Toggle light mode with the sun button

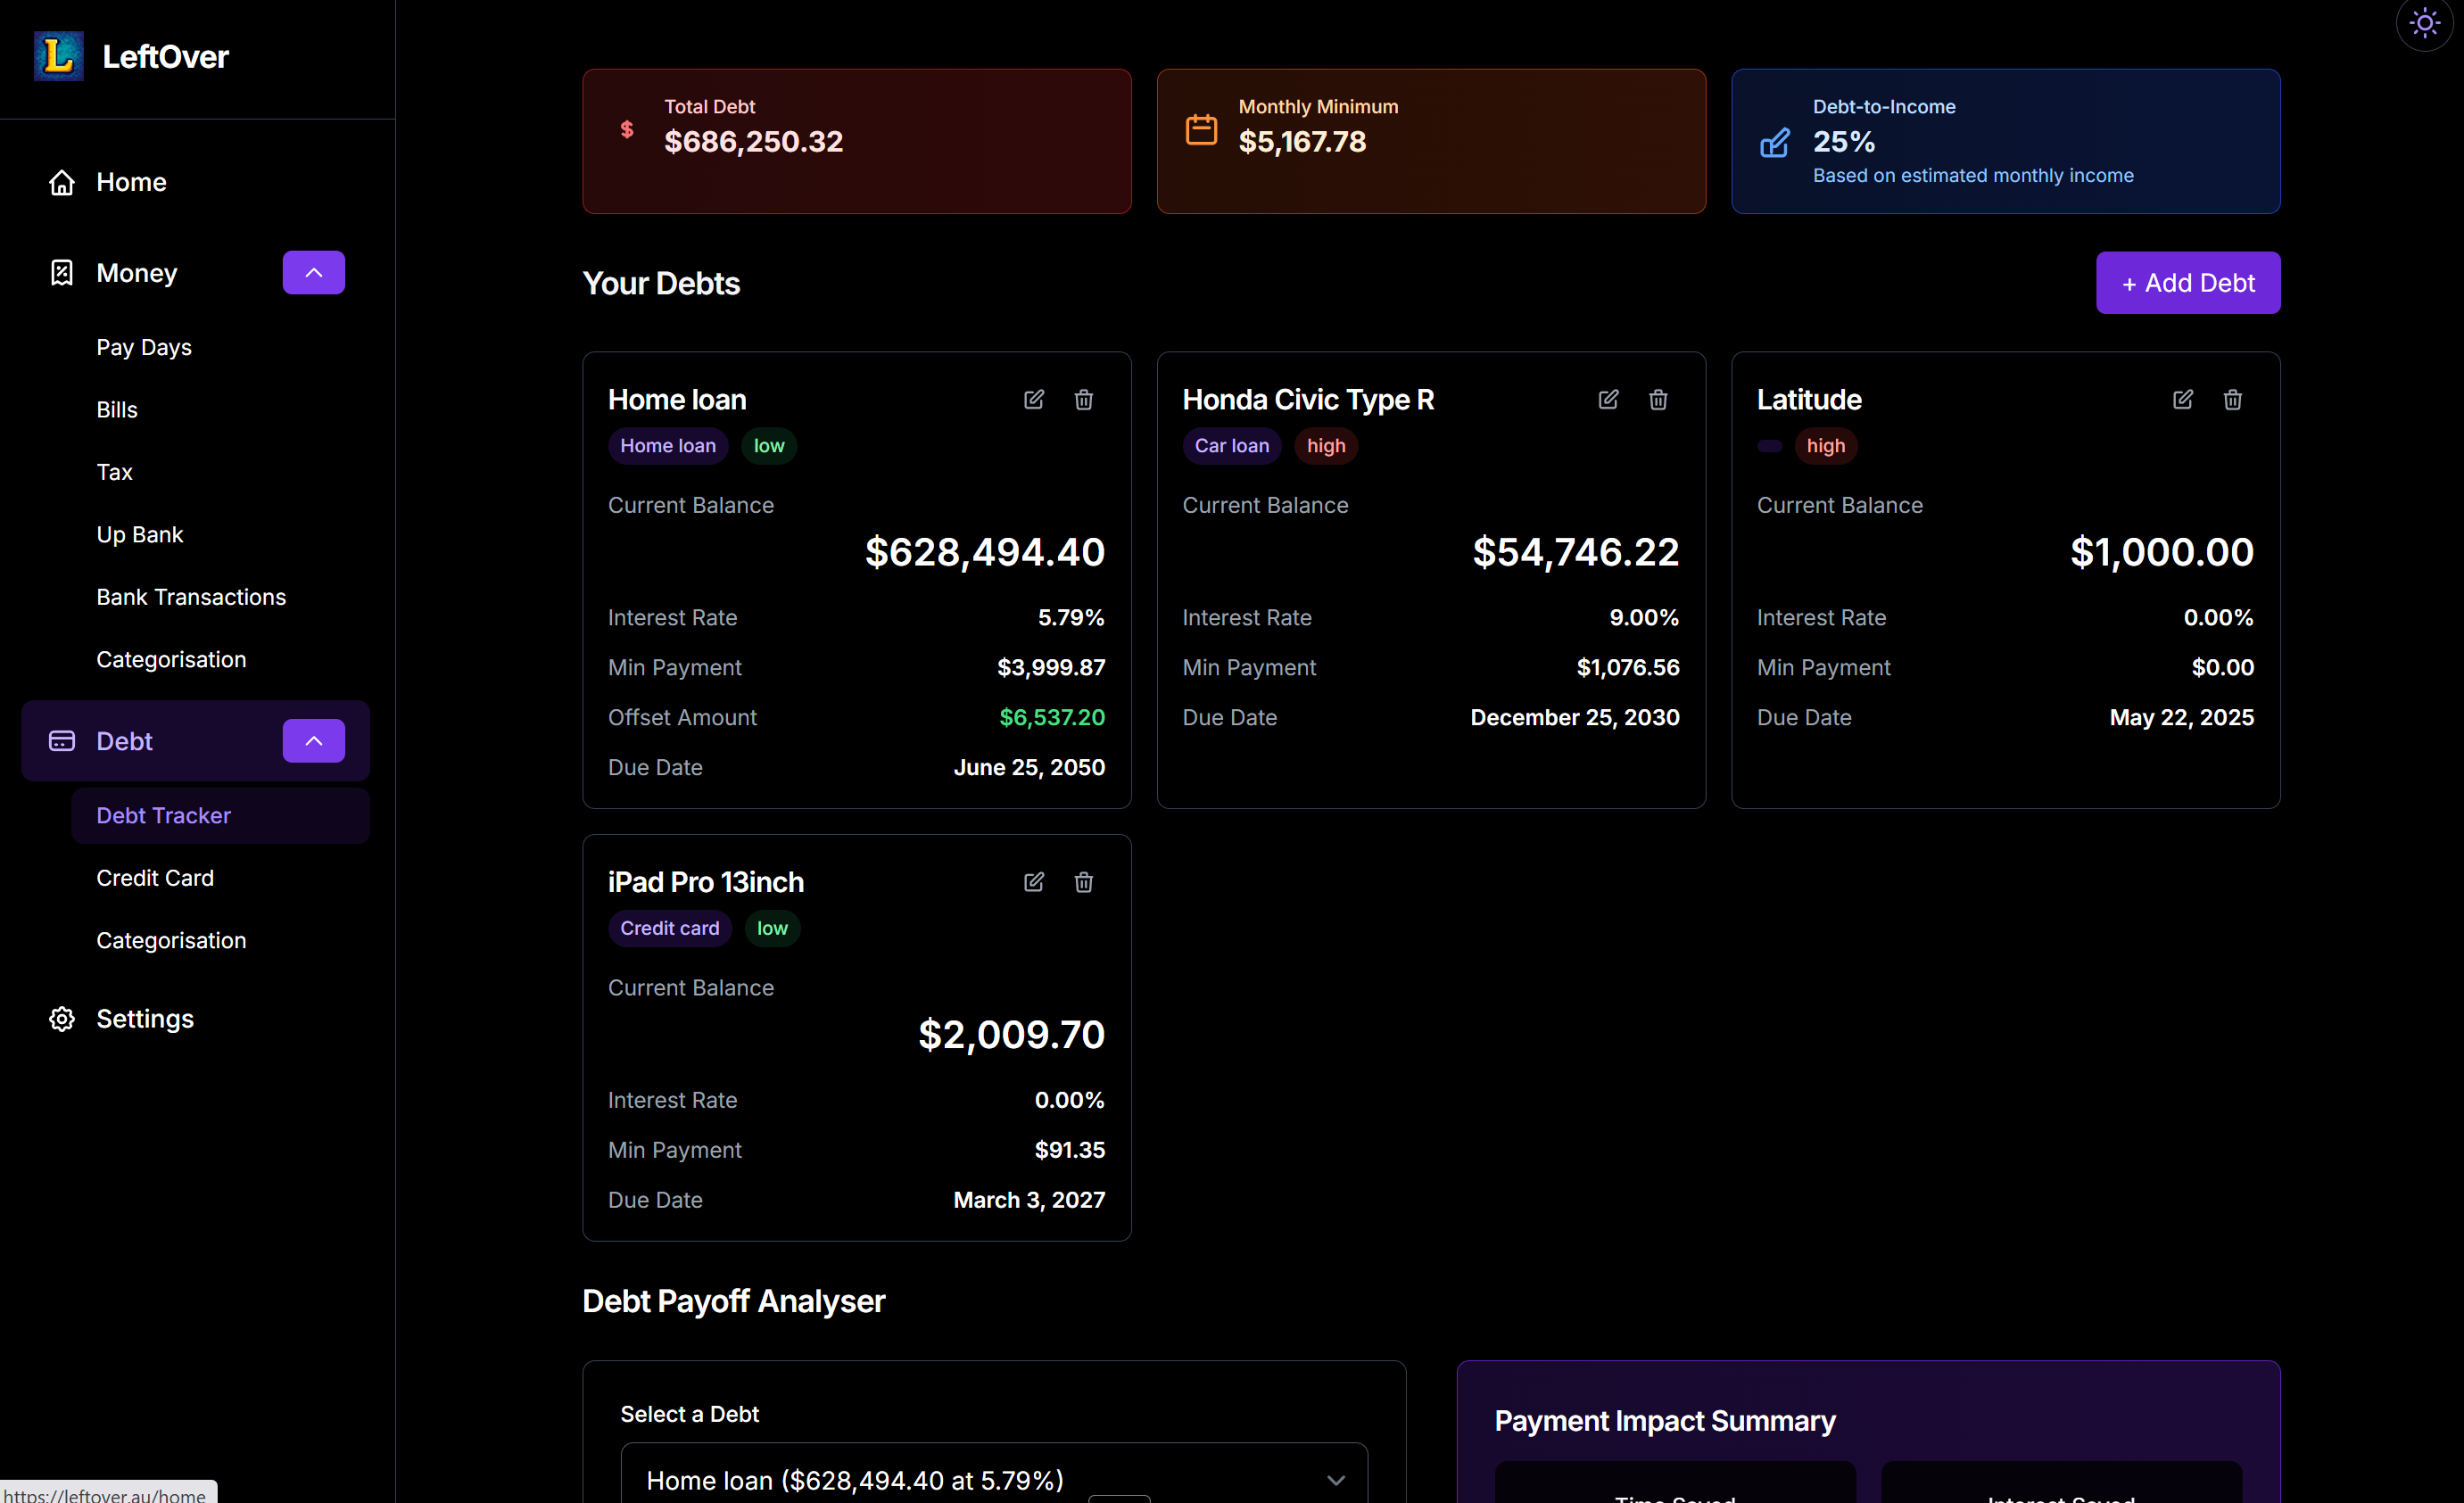pyautogui.click(x=2424, y=23)
